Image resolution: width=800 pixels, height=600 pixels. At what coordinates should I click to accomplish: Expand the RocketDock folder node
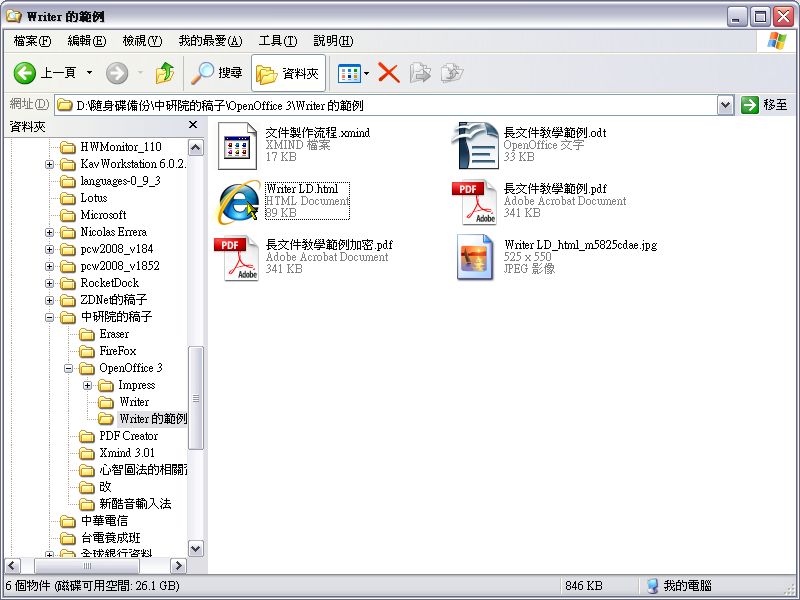click(49, 283)
